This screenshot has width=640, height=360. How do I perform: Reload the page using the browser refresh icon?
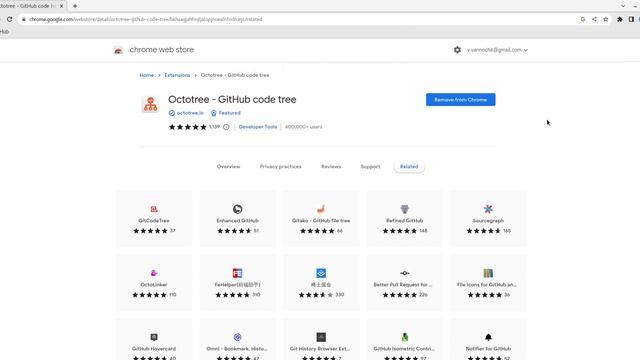tap(9, 19)
